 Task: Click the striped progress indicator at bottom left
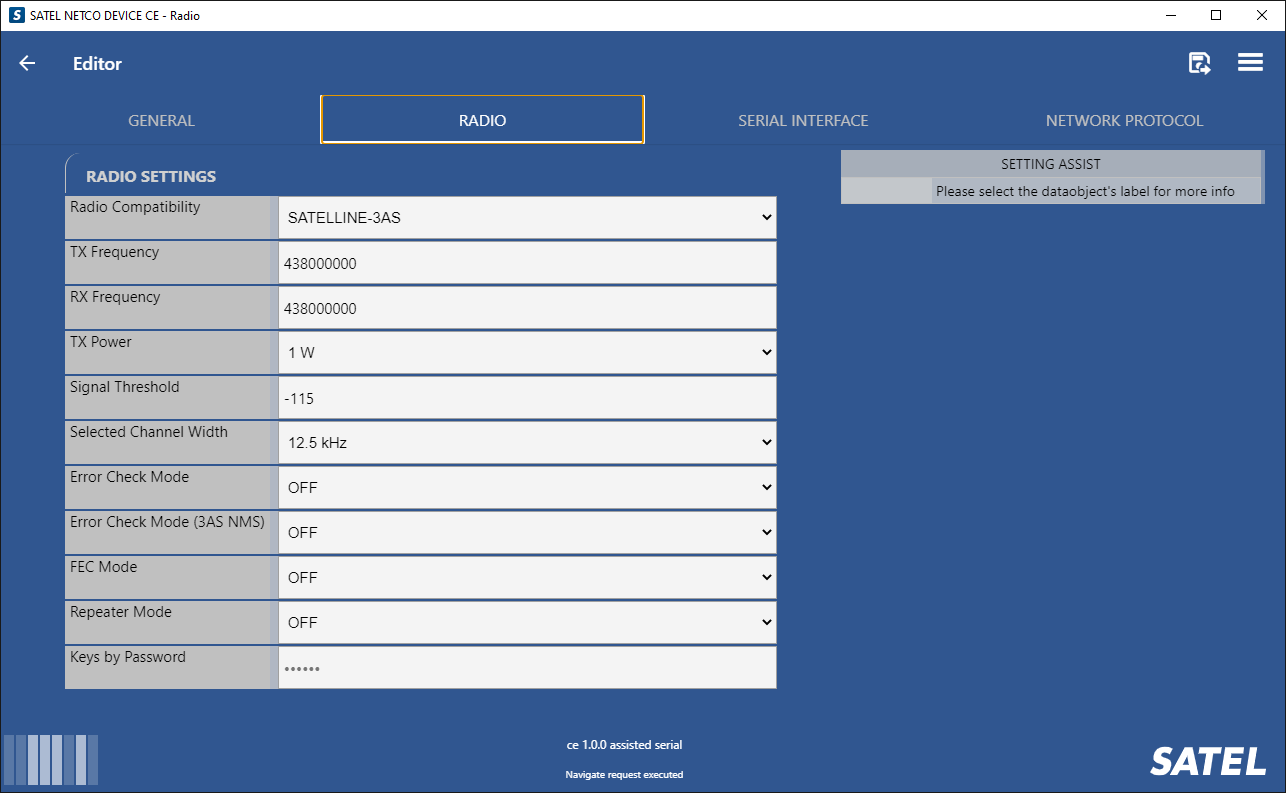coord(51,760)
